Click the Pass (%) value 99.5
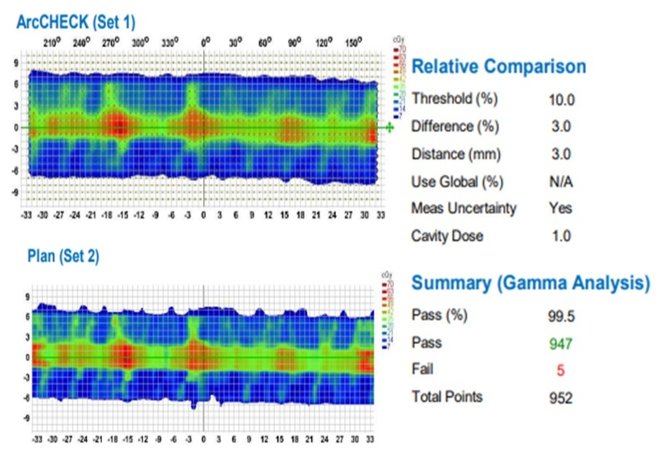 click(x=555, y=316)
